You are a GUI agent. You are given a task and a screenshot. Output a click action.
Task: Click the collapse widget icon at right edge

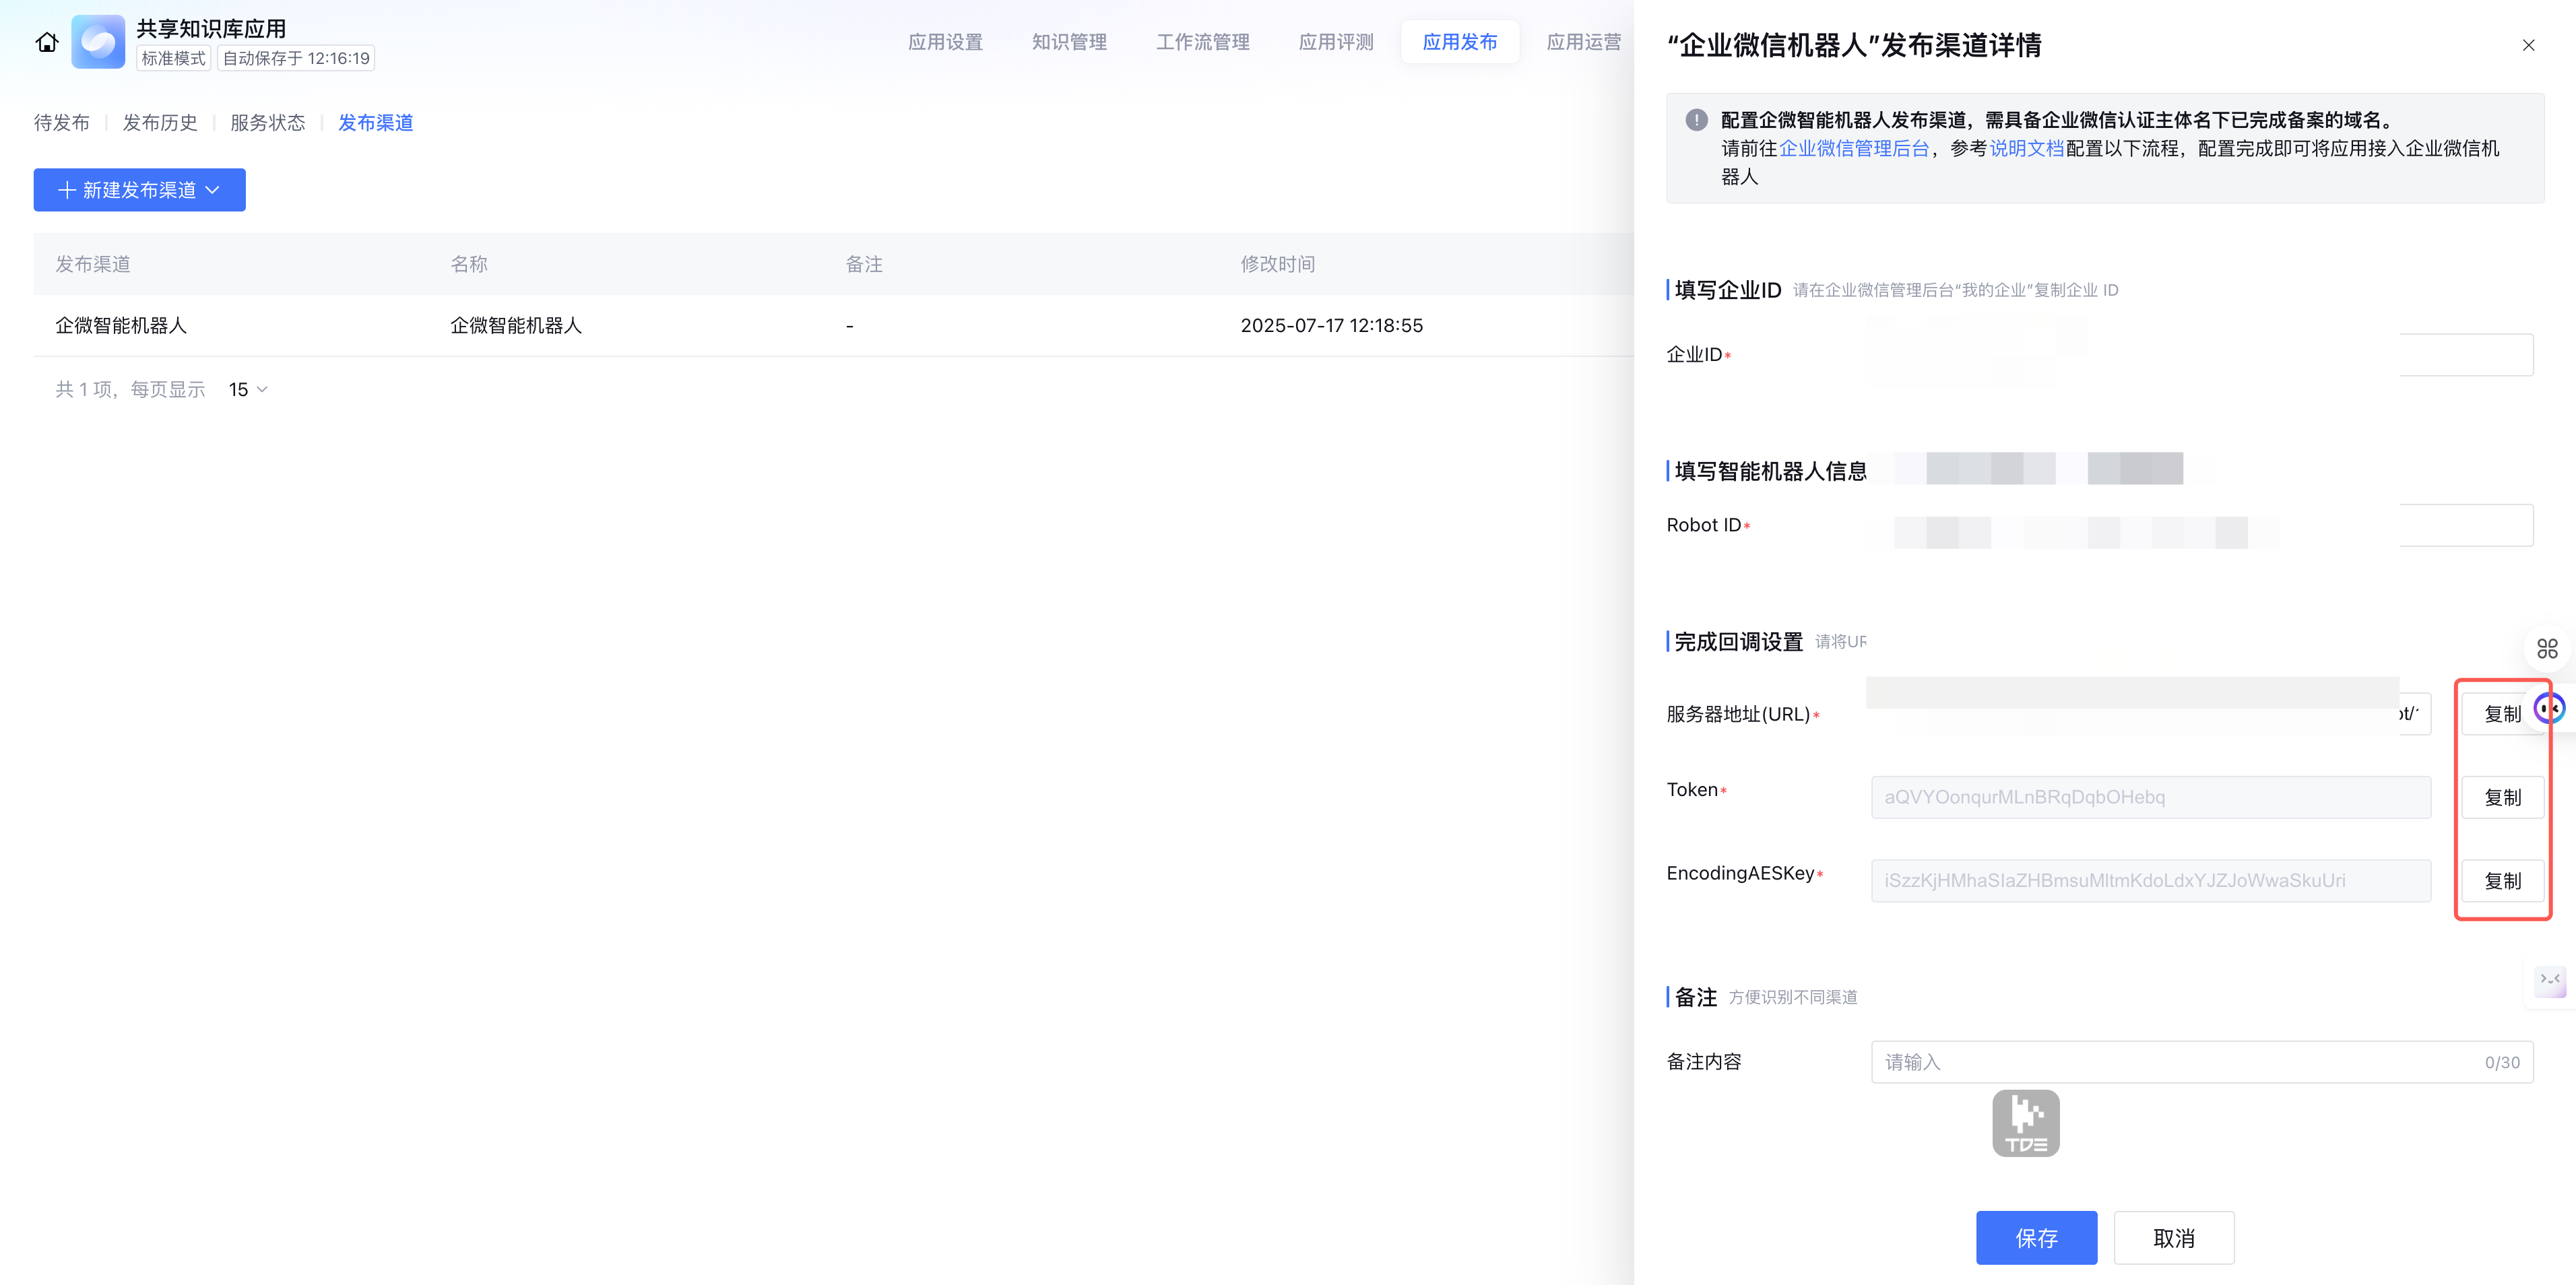pyautogui.click(x=2549, y=980)
